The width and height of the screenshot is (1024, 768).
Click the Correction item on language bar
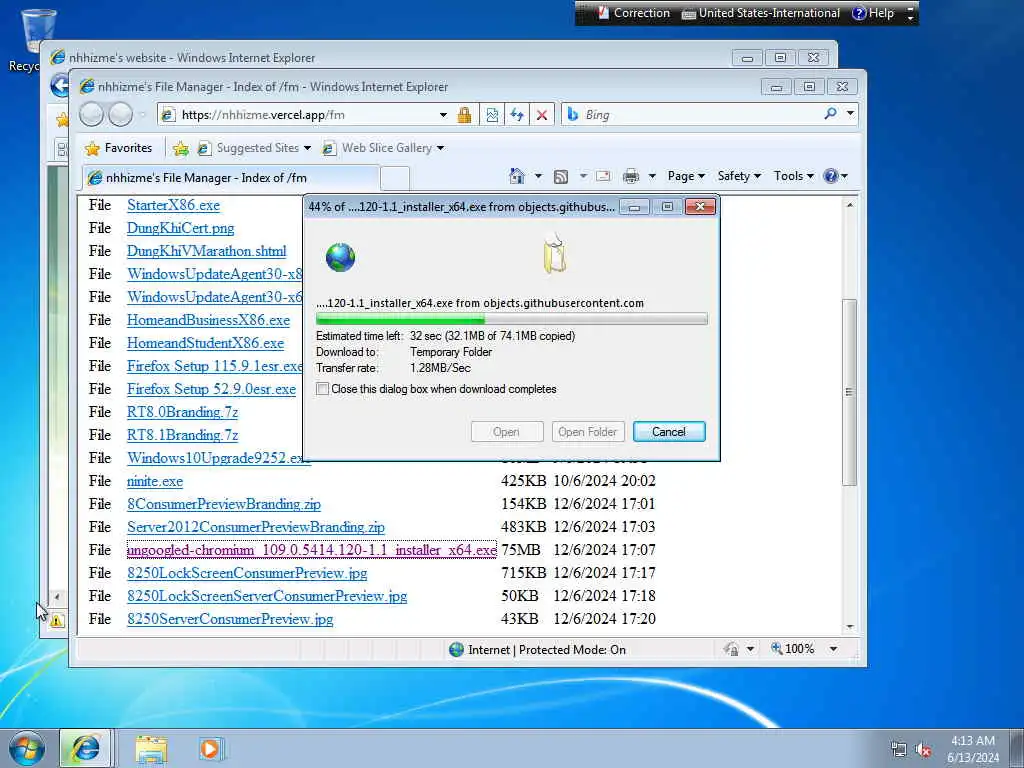click(x=633, y=13)
